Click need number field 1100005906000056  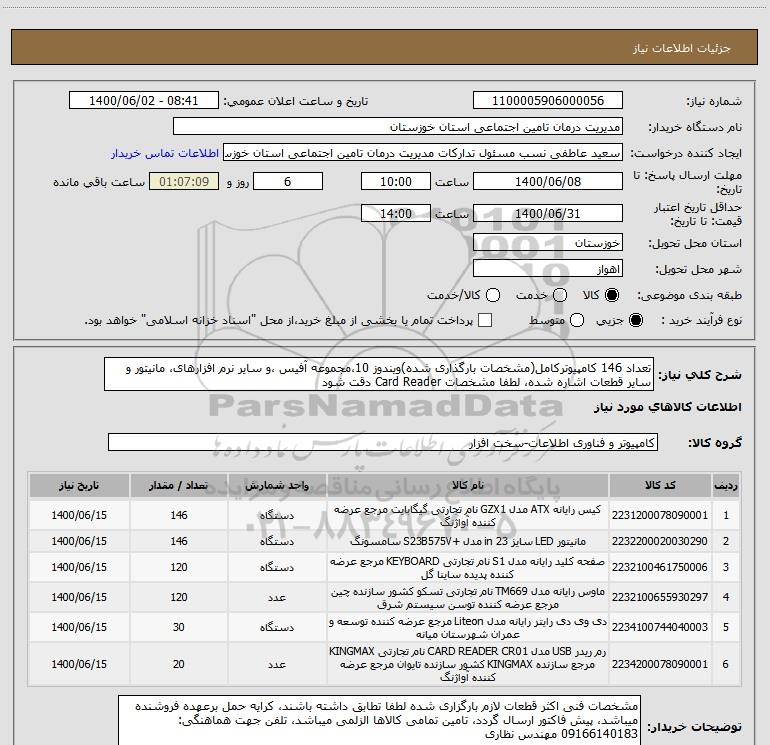(x=548, y=101)
